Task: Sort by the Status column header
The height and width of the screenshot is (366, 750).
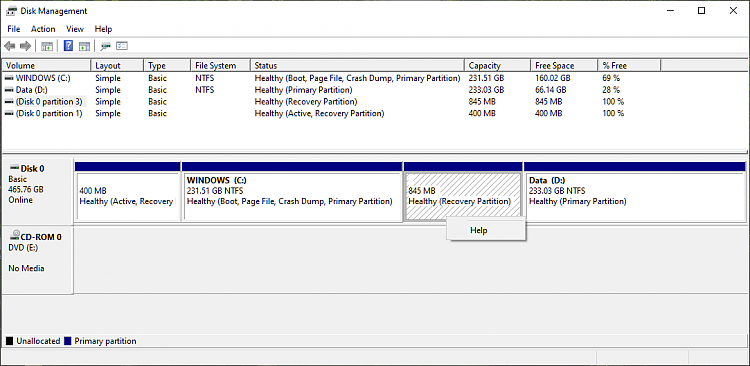Action: coord(357,66)
